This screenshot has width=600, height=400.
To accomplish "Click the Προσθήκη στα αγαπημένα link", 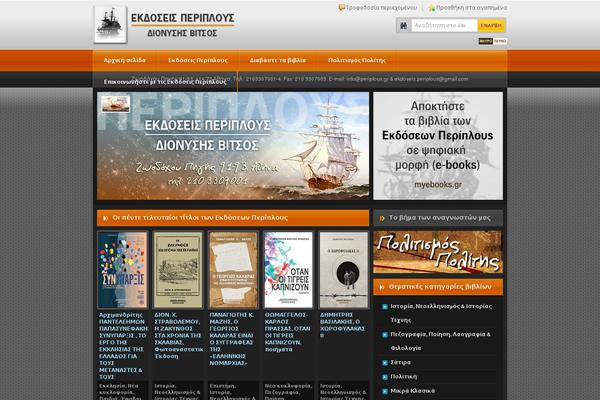I will click(471, 8).
